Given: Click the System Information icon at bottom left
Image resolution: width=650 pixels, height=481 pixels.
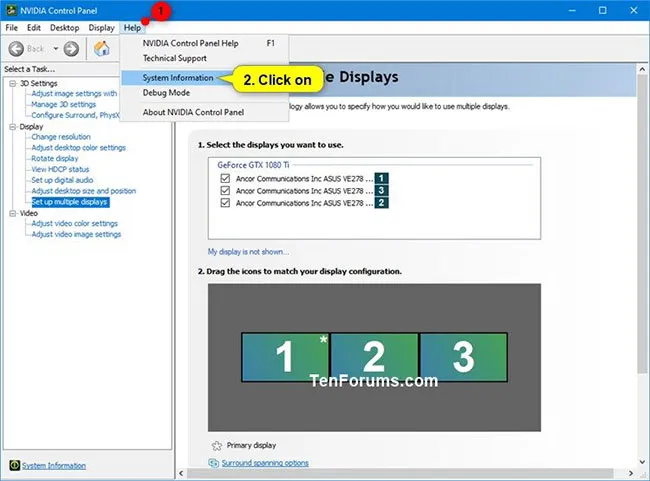Looking at the screenshot, I should (12, 465).
